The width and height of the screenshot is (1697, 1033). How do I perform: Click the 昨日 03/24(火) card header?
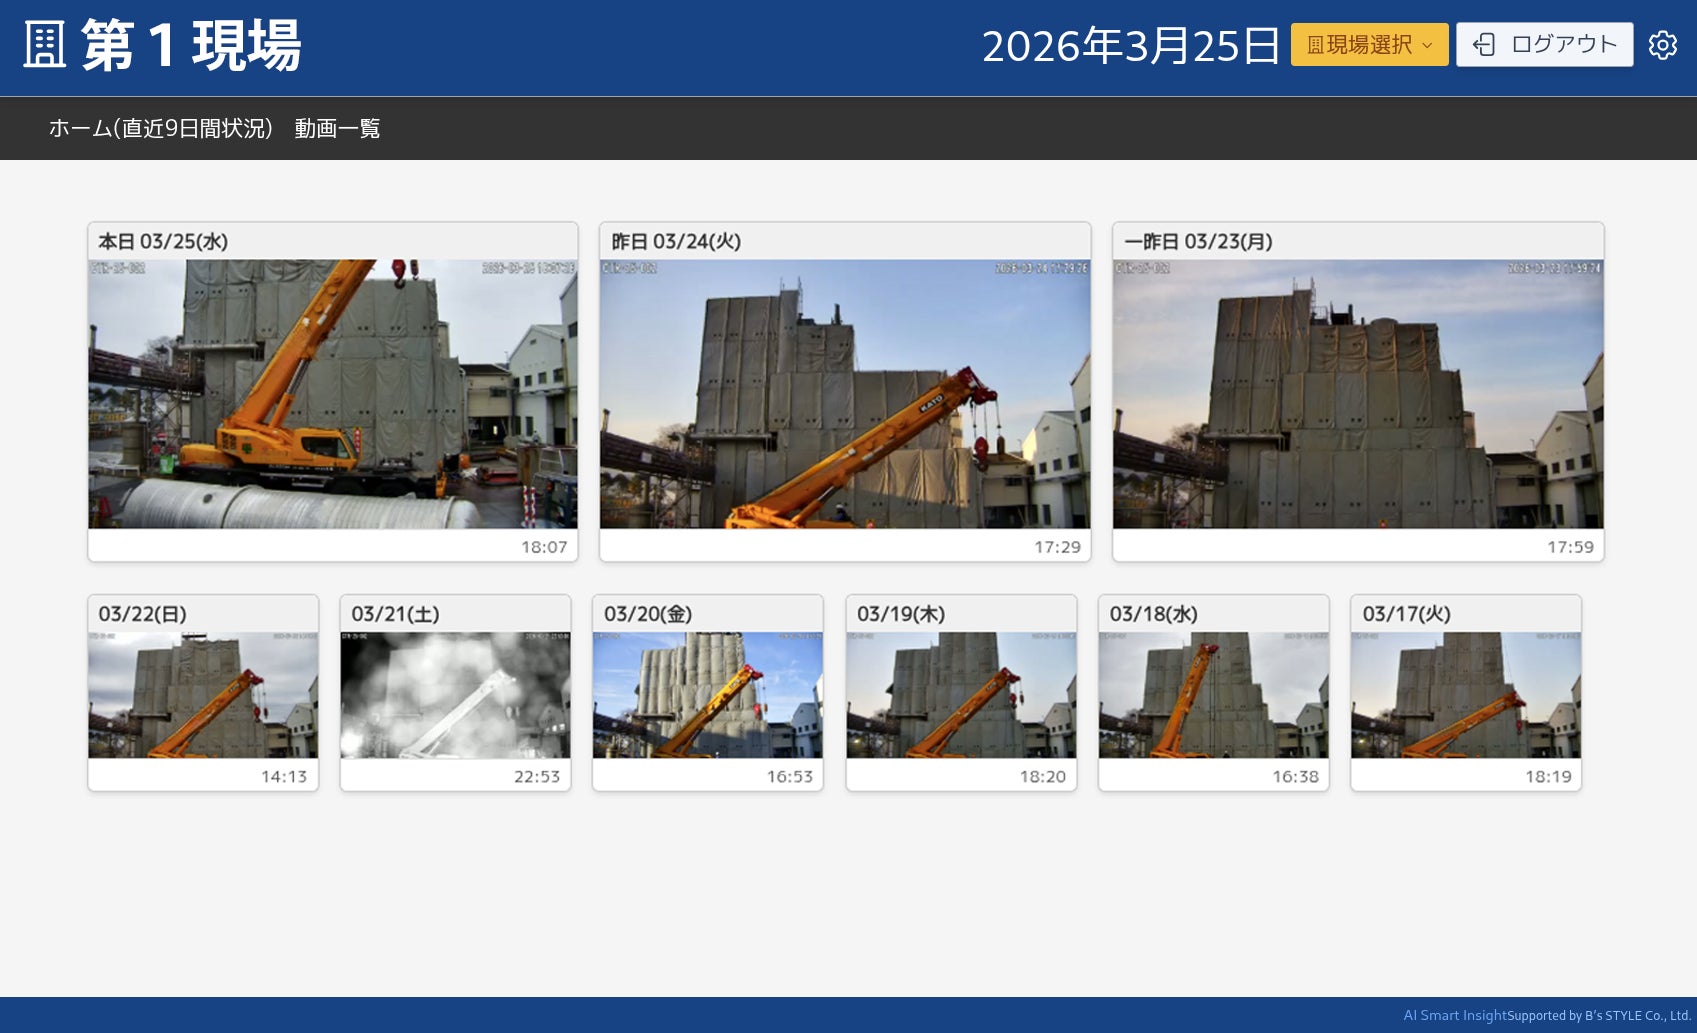[x=845, y=241]
